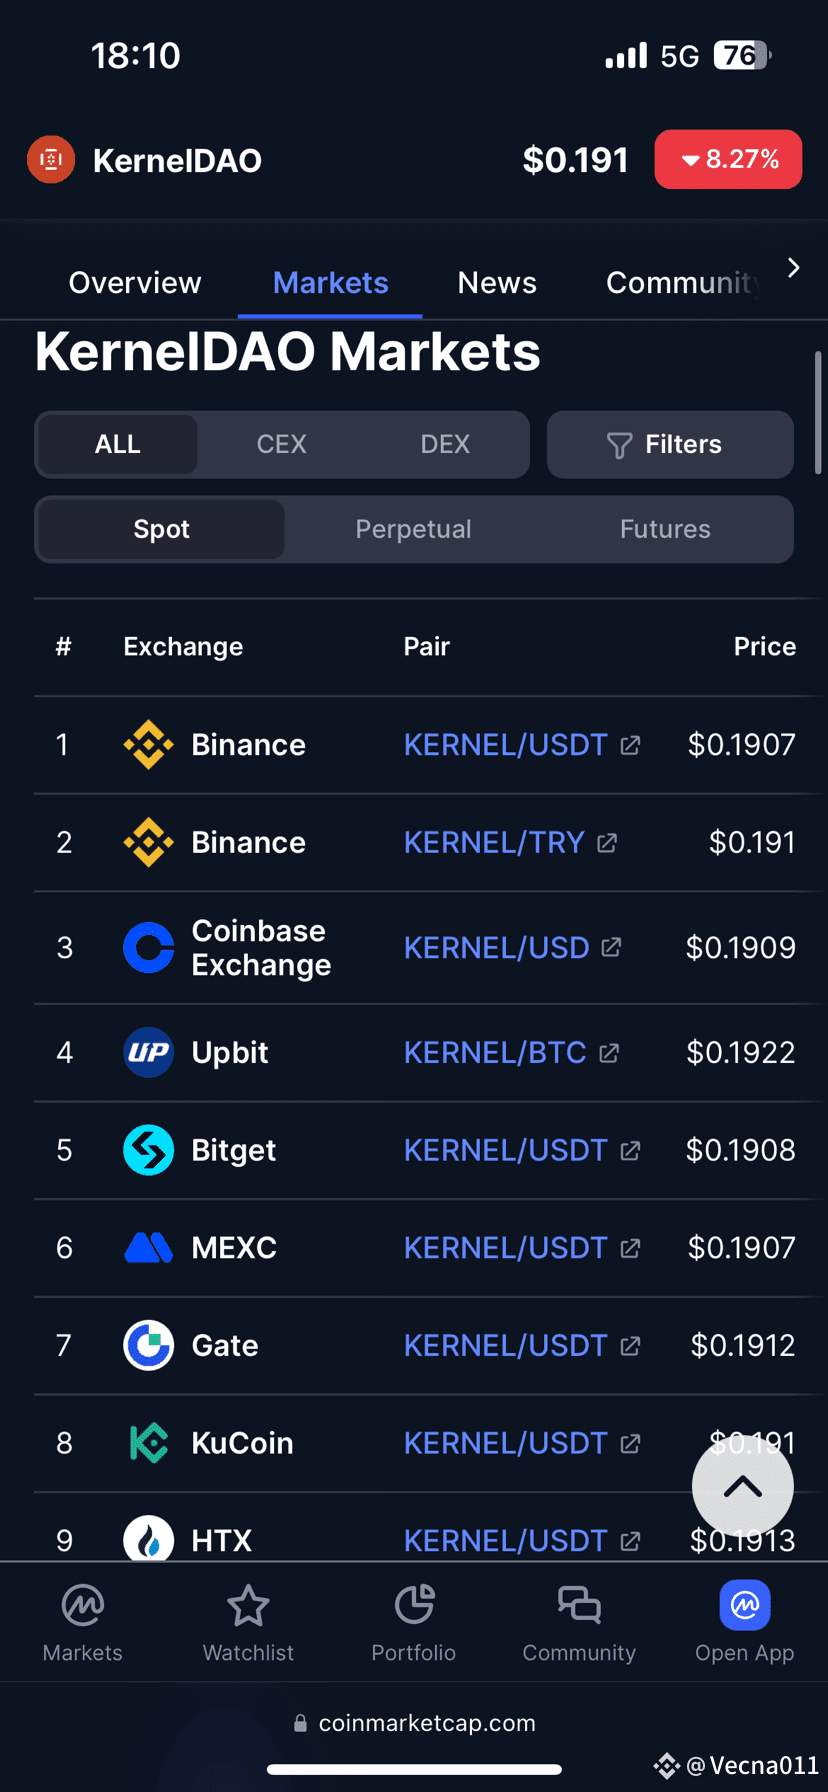Switch exchange filter to CEX
The image size is (828, 1792).
281,444
